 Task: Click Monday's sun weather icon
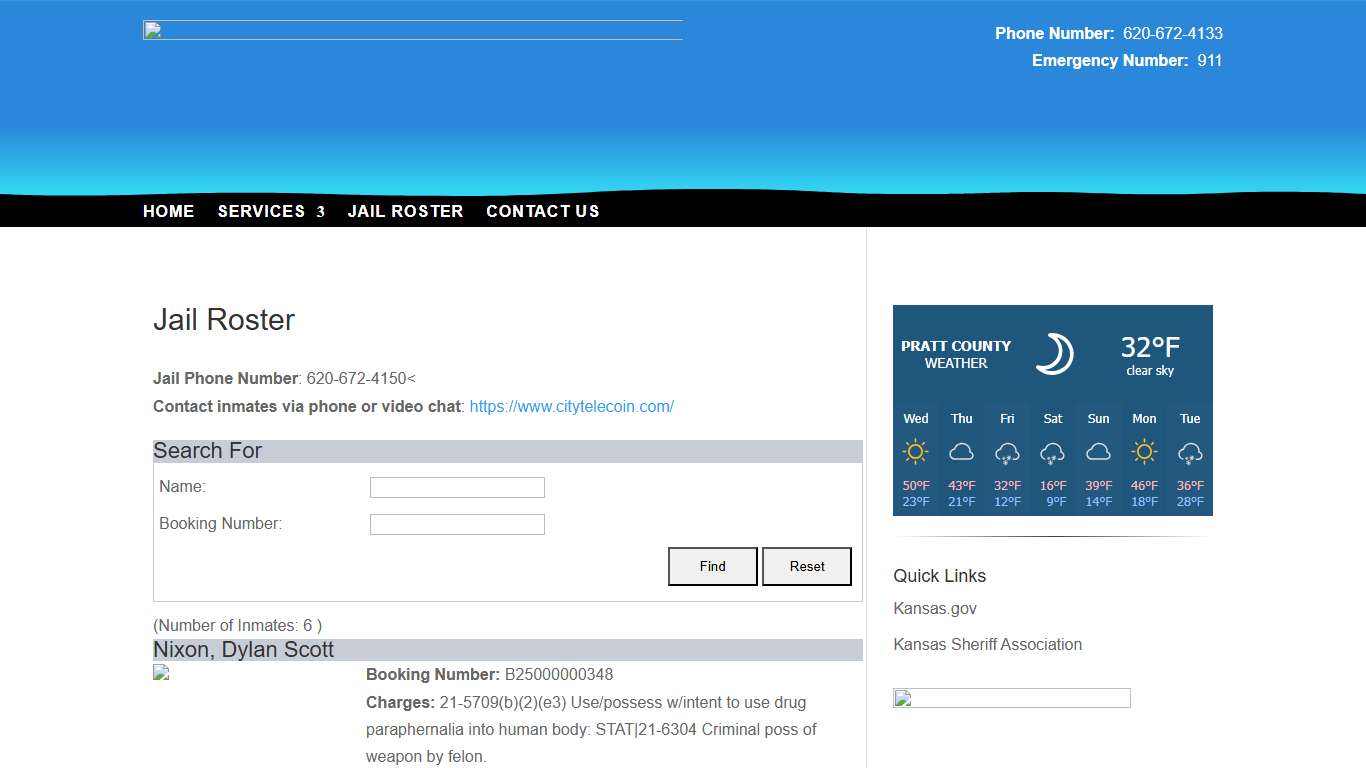[1144, 452]
